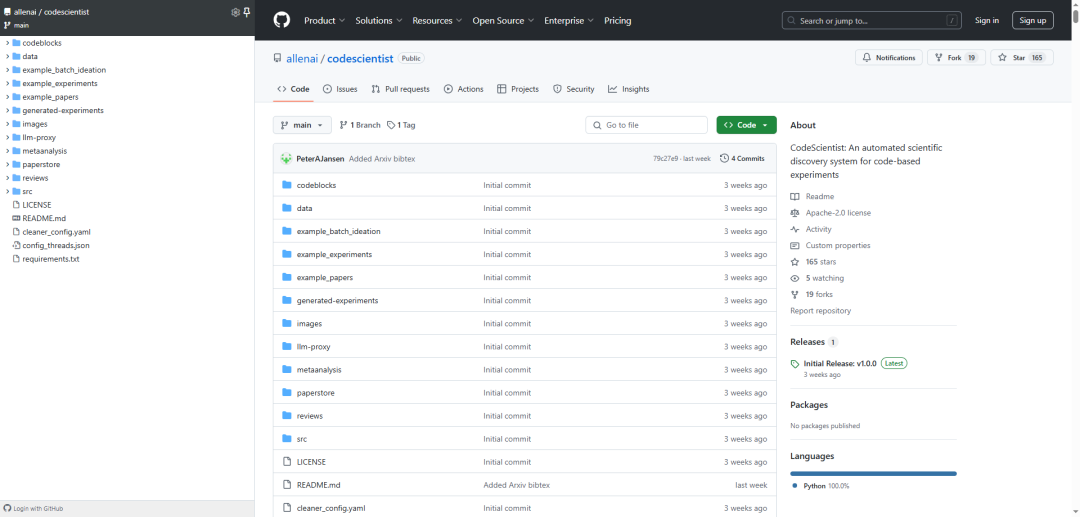Click the Go to file input
Viewport: 1080px width, 517px height.
(646, 125)
